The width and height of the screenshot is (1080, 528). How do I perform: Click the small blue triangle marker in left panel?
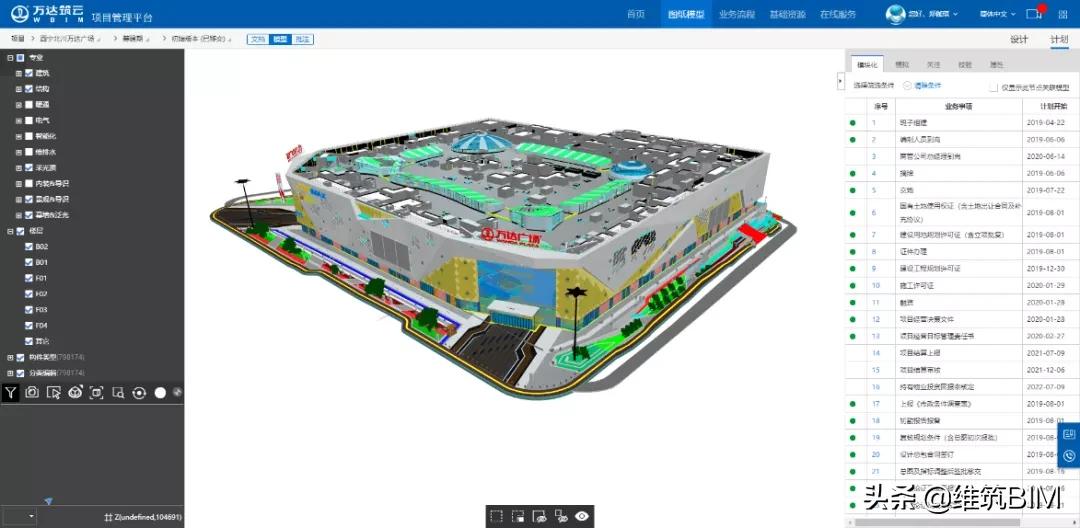[x=48, y=501]
